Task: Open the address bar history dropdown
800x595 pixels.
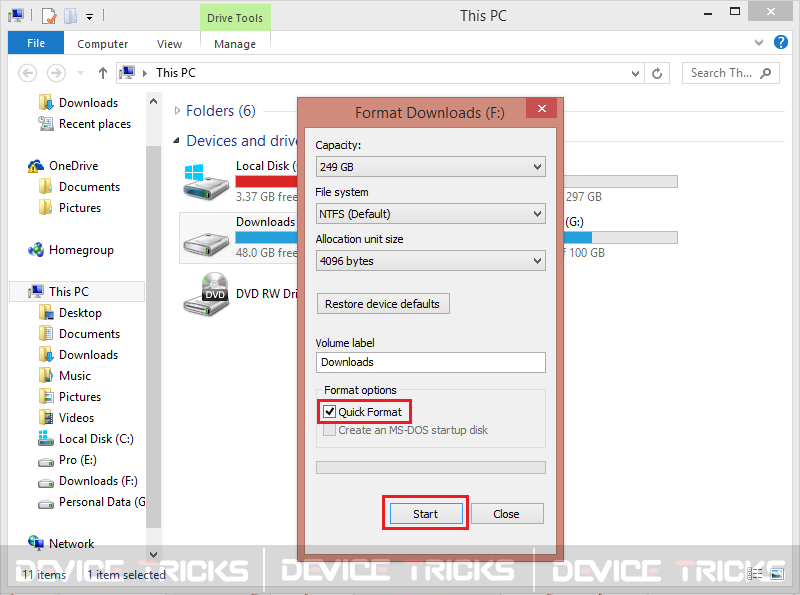Action: click(635, 73)
